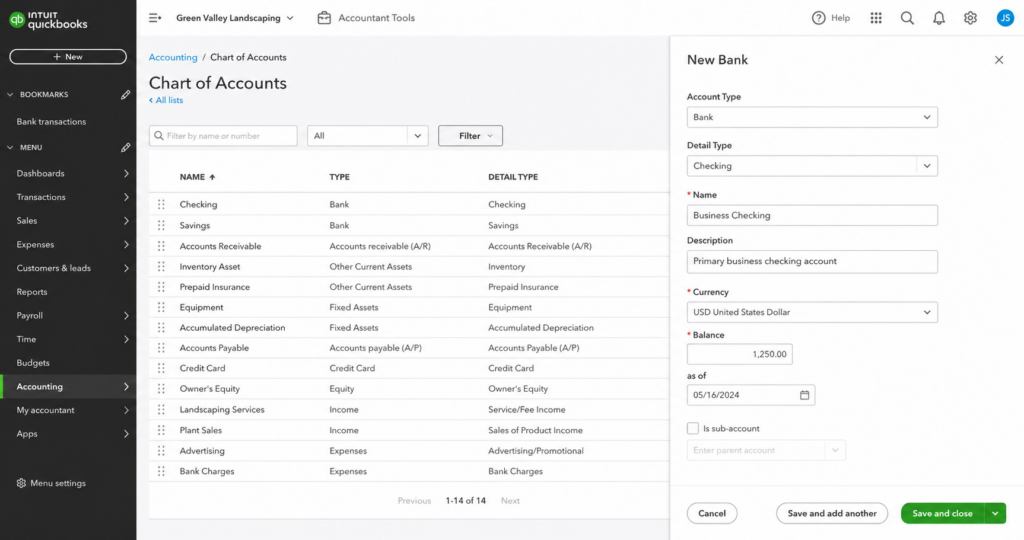Open the My accountant menu item
This screenshot has height=540, width=1024.
click(69, 410)
